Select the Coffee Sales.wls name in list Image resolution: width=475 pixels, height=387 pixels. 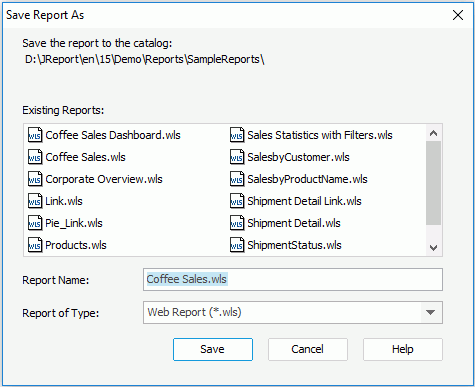[85, 157]
